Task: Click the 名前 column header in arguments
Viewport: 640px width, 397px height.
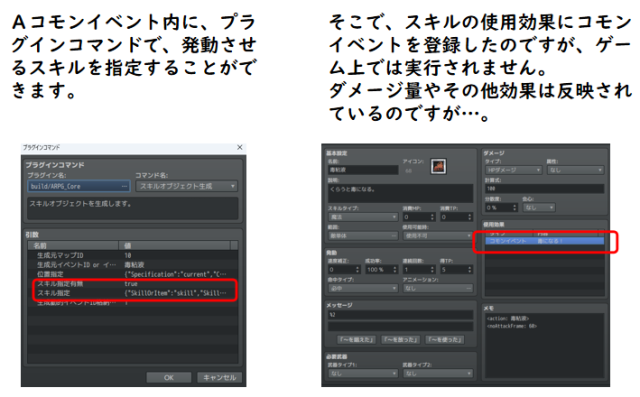Action: click(73, 246)
